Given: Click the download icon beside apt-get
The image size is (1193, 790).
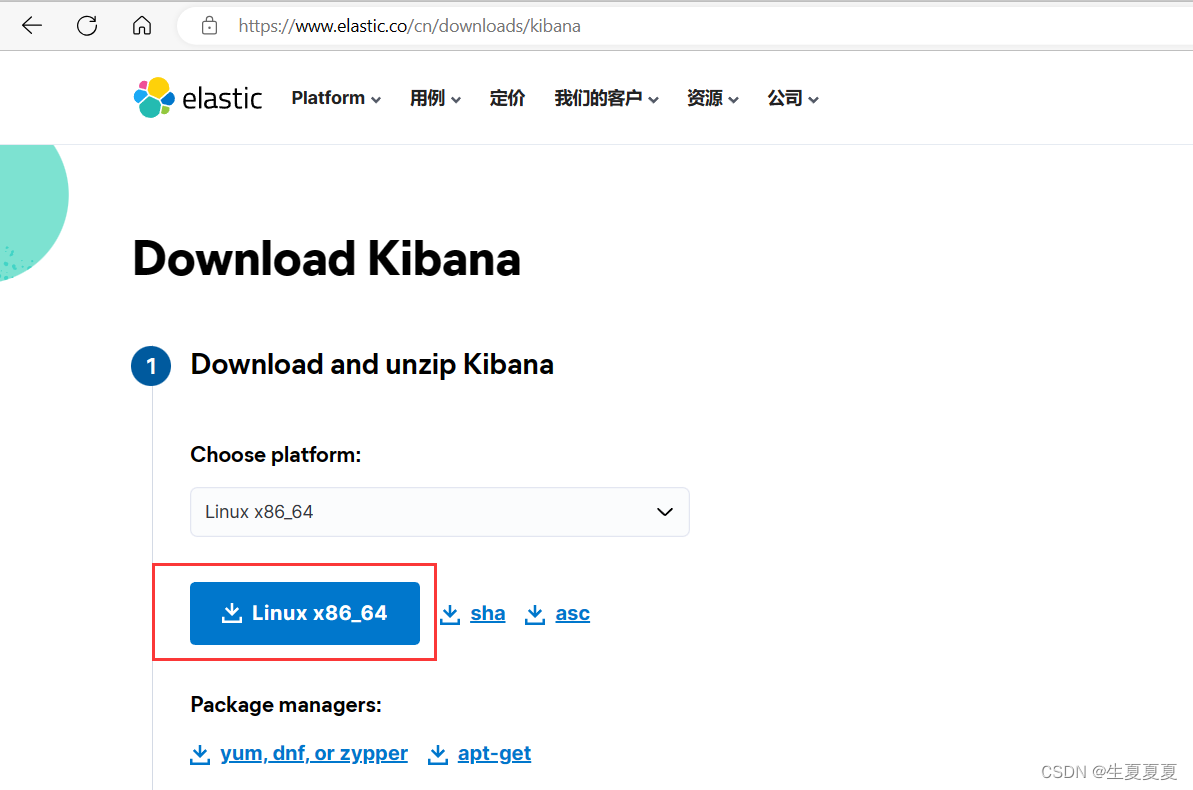Looking at the screenshot, I should pos(437,753).
